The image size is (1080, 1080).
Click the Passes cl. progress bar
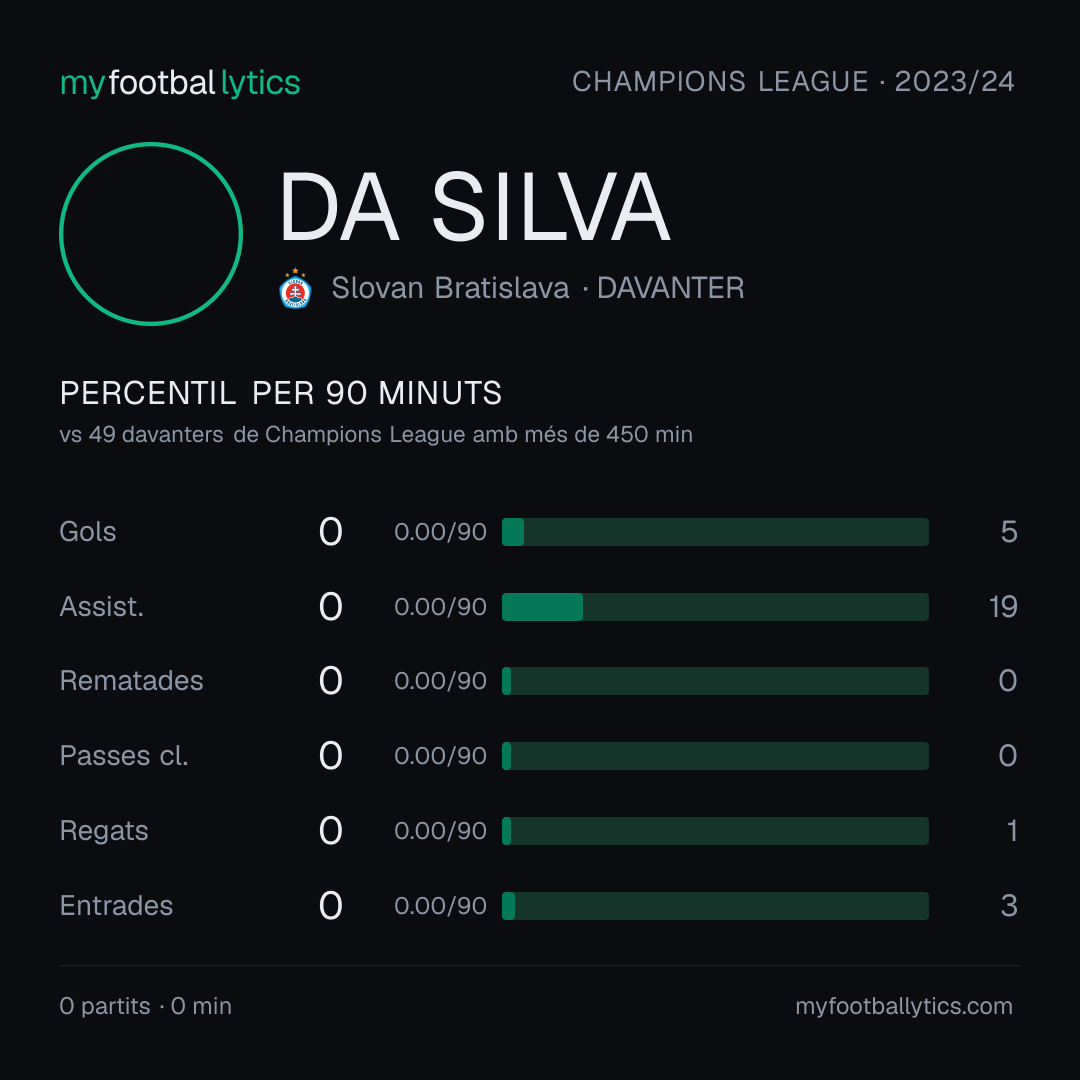coord(715,756)
